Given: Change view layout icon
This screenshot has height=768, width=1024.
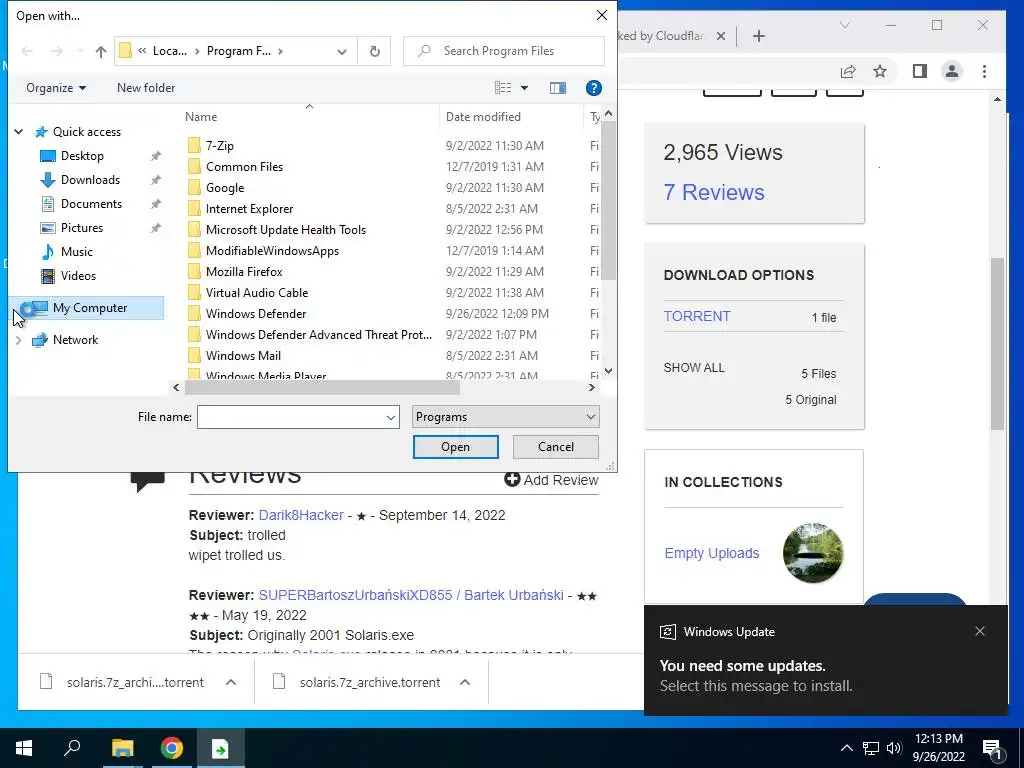Looking at the screenshot, I should (x=503, y=88).
